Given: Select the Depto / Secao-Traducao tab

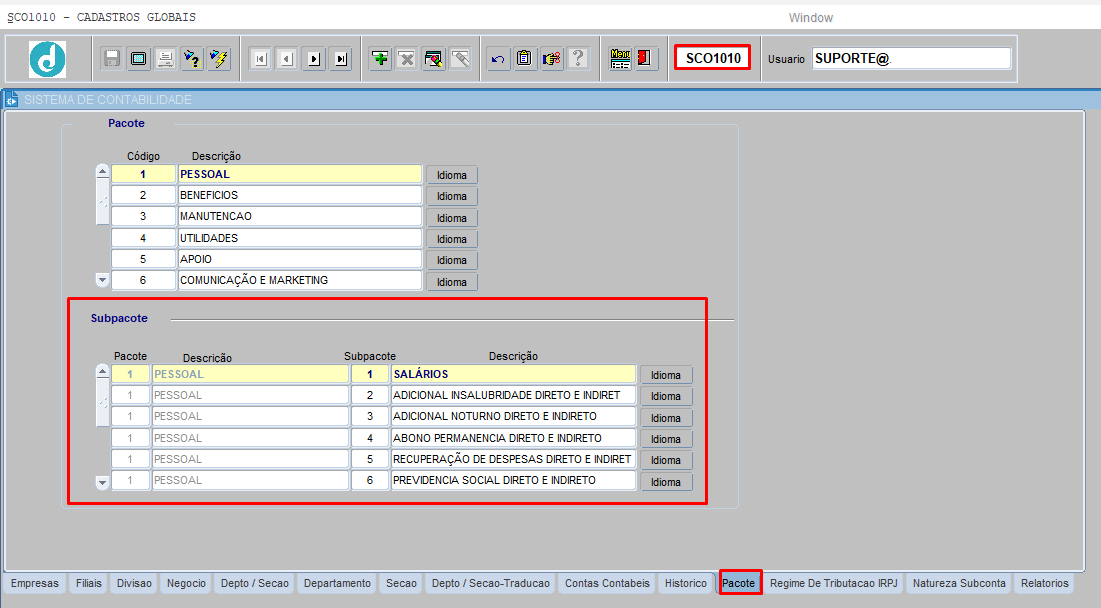Looking at the screenshot, I should pos(491,583).
